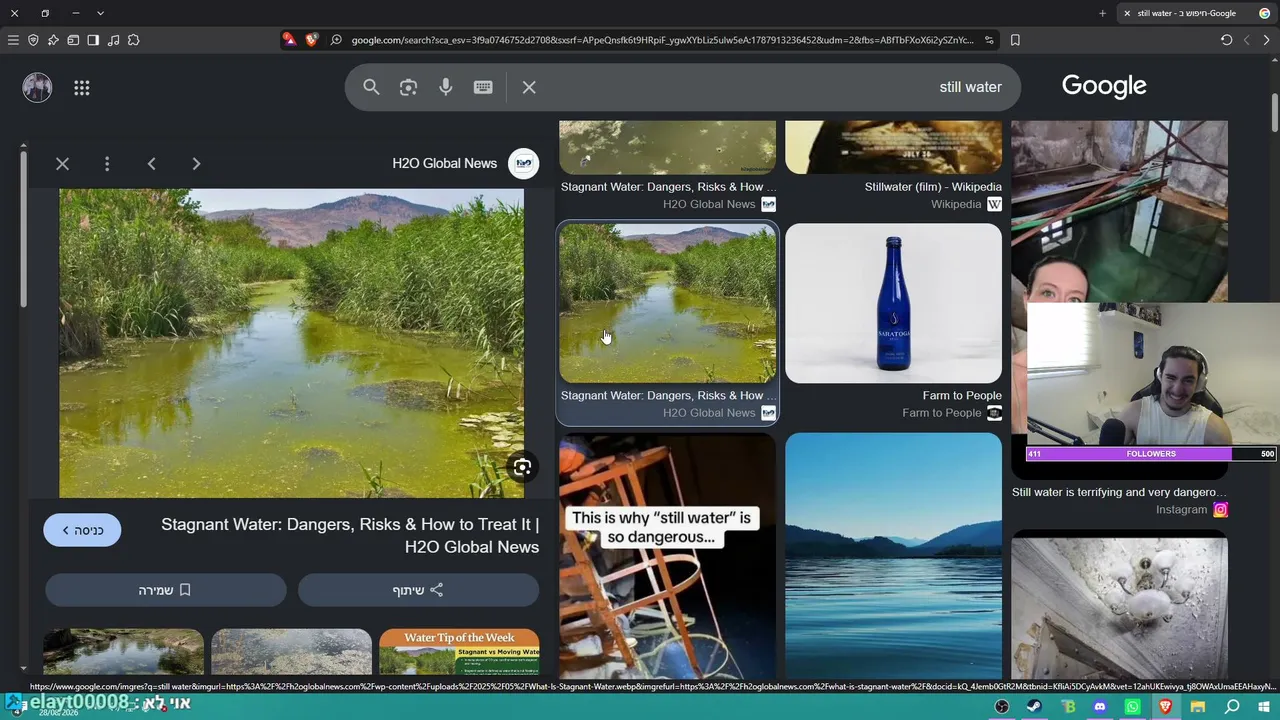Open the Brave VPN shield icon

pos(33,40)
